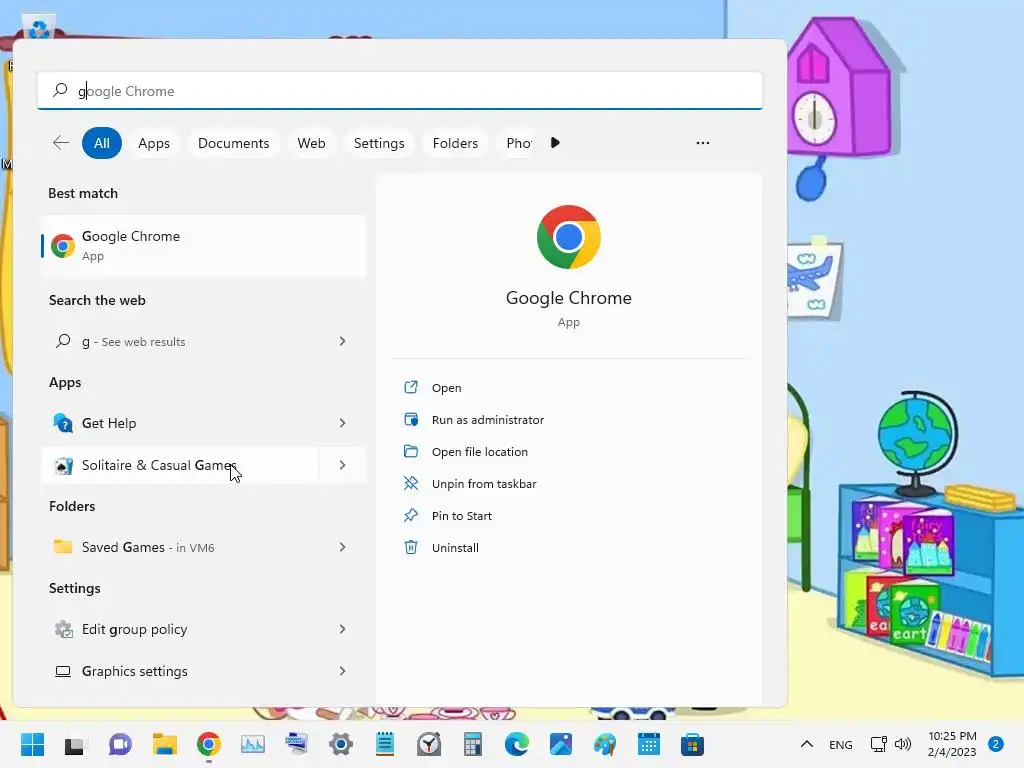1024x768 pixels.
Task: Select Uninstall for Google Chrome
Action: click(x=455, y=548)
